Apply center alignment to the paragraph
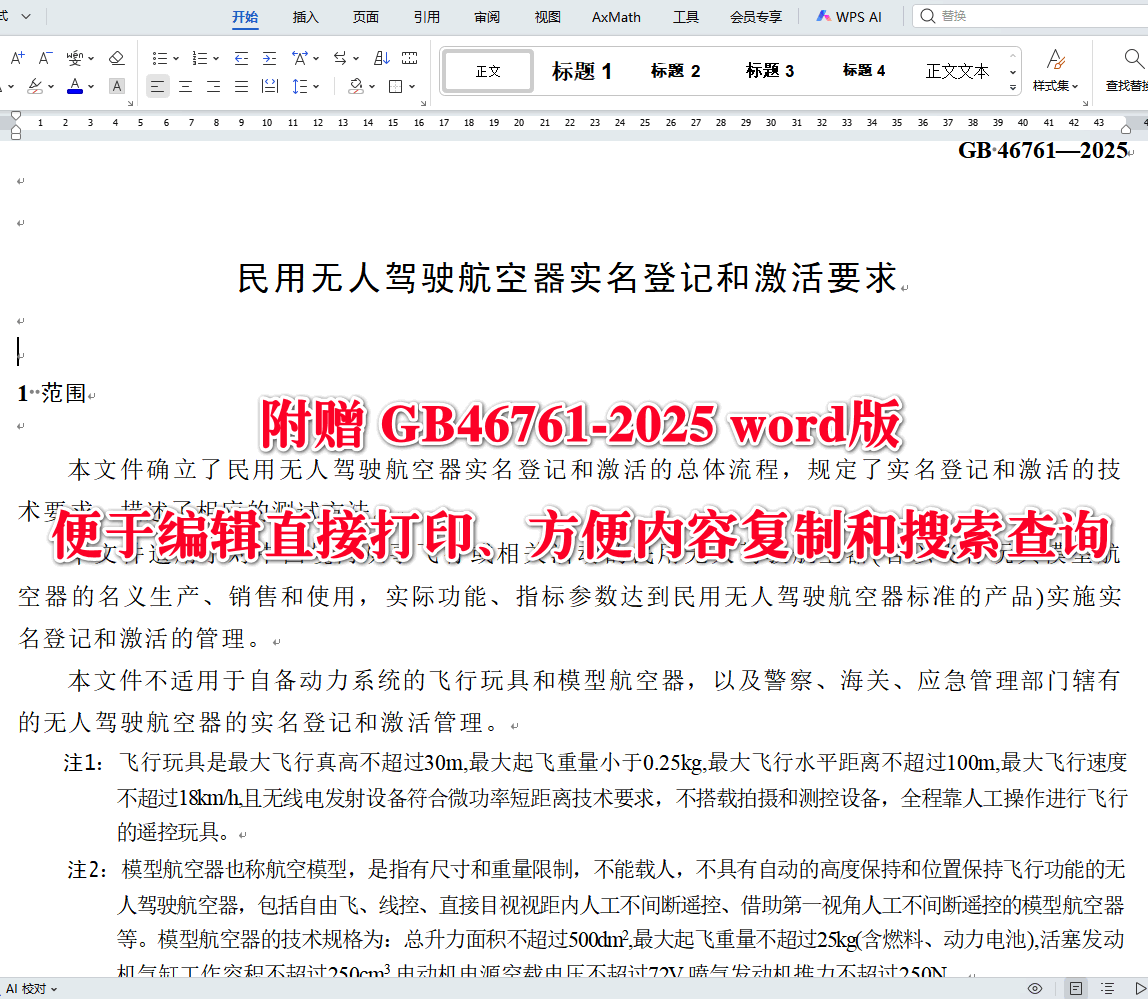The height and width of the screenshot is (999, 1148). 185,86
